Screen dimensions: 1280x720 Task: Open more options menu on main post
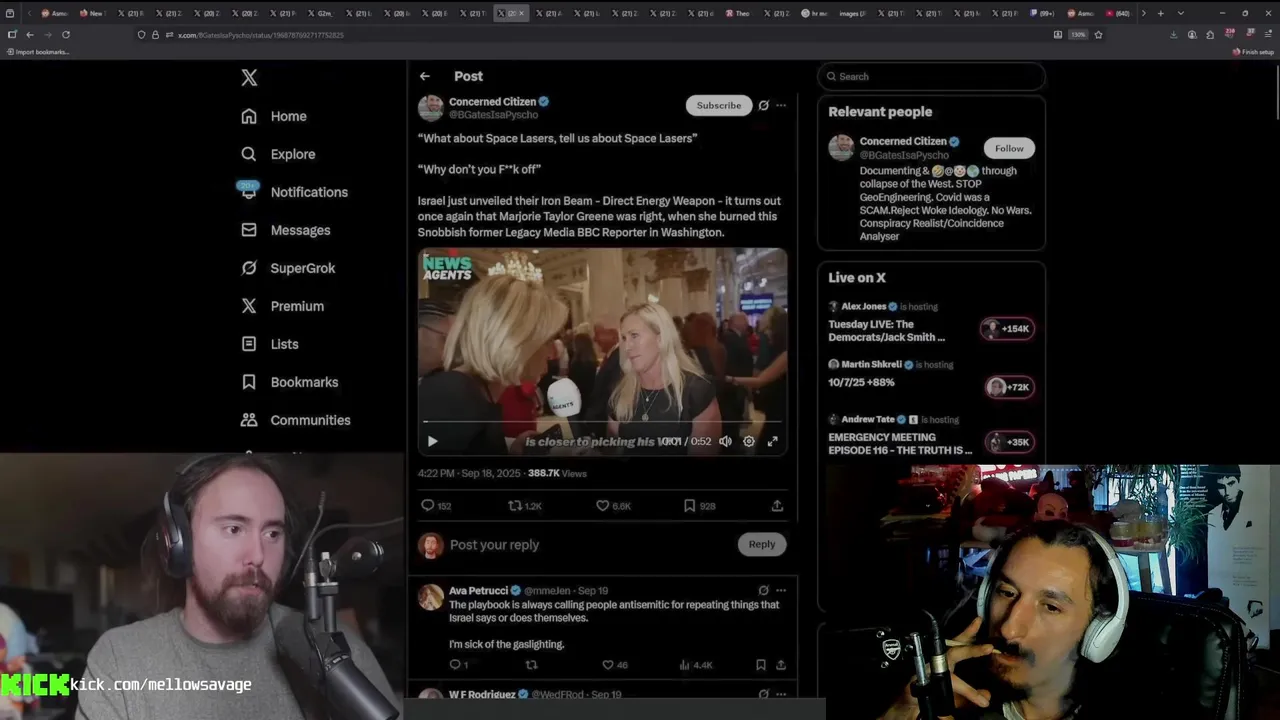[781, 105]
